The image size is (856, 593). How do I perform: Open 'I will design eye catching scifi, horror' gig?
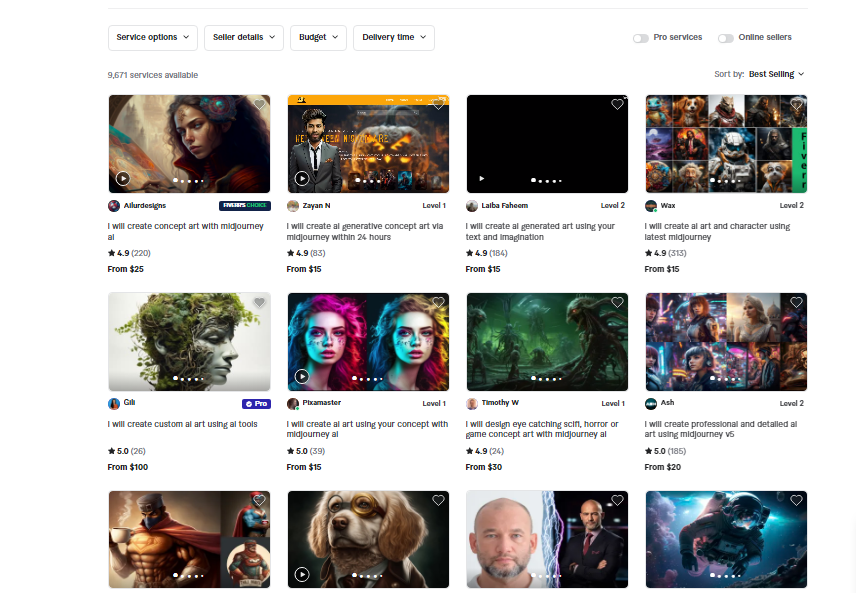(542, 429)
